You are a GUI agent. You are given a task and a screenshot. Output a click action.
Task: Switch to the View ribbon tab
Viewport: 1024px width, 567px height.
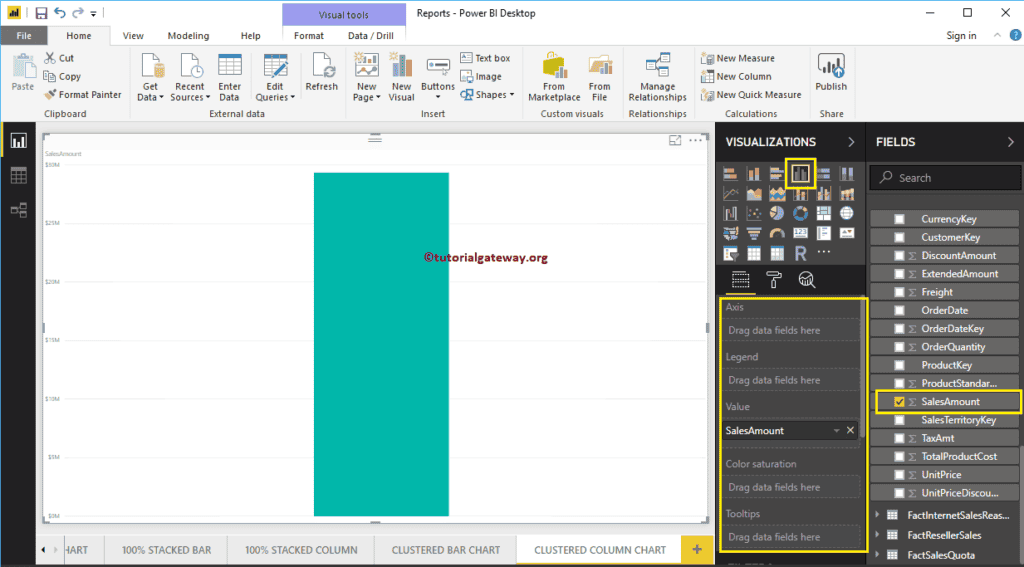[133, 36]
